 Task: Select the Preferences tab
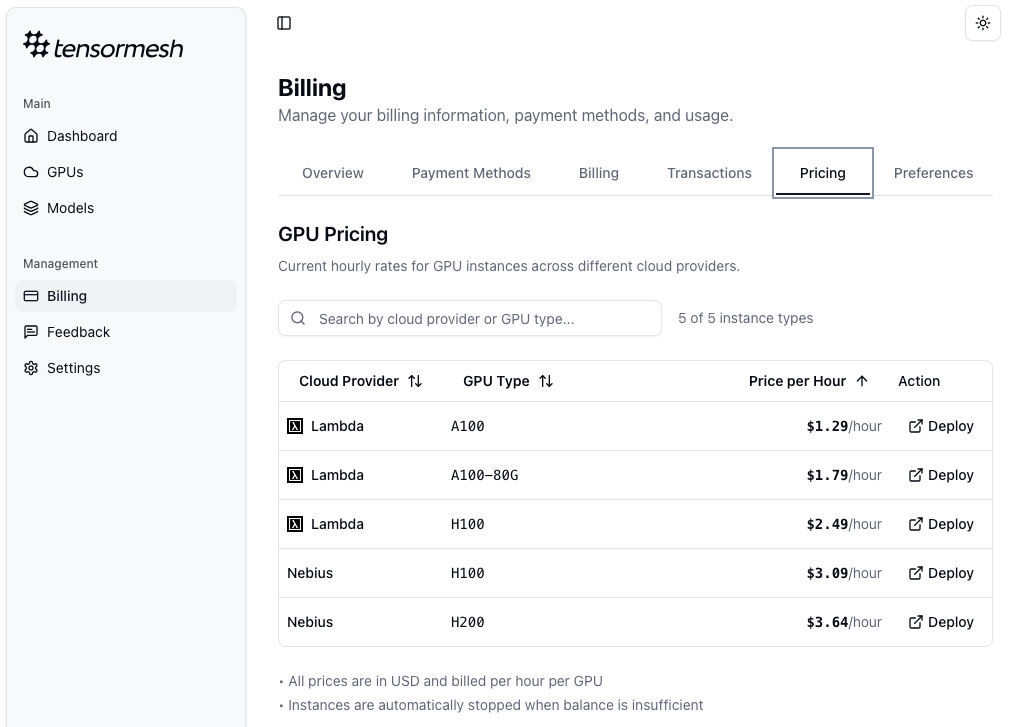(933, 173)
